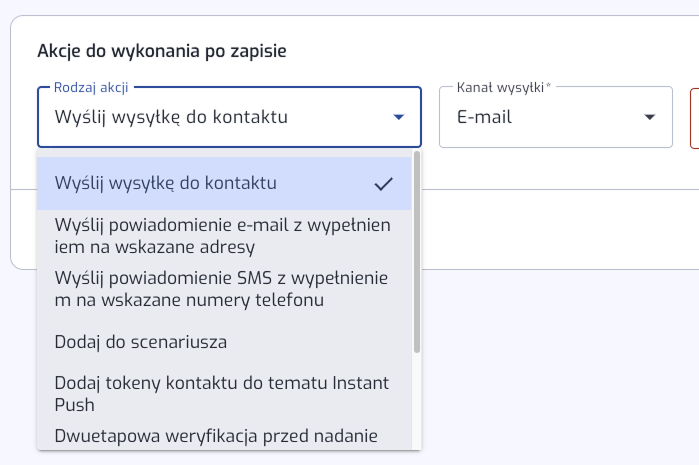Focus the red-bordered field right of Kanał wysyłki

695,118
